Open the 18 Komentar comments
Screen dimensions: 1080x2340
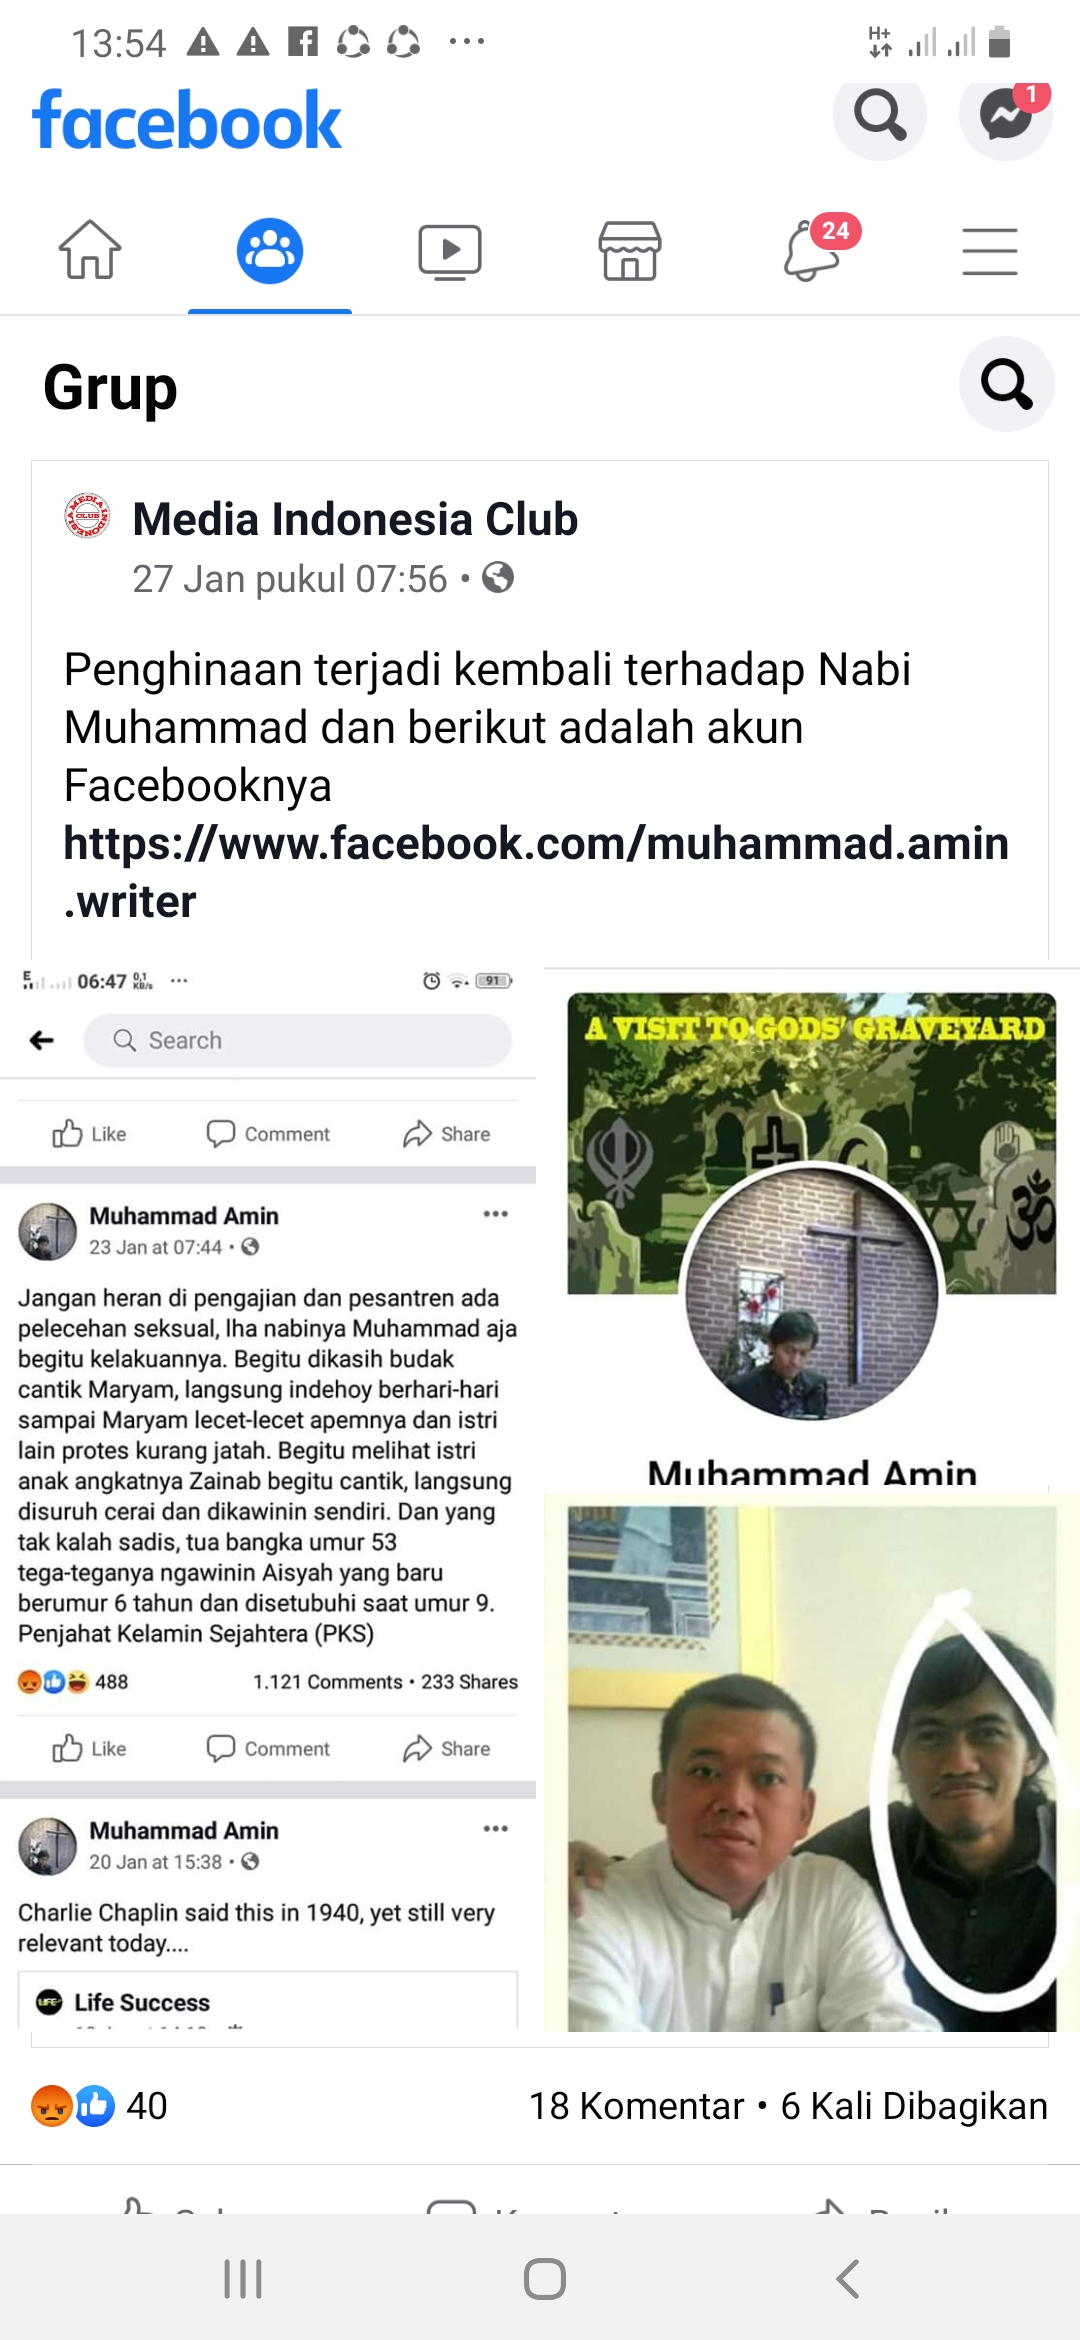pos(636,2106)
